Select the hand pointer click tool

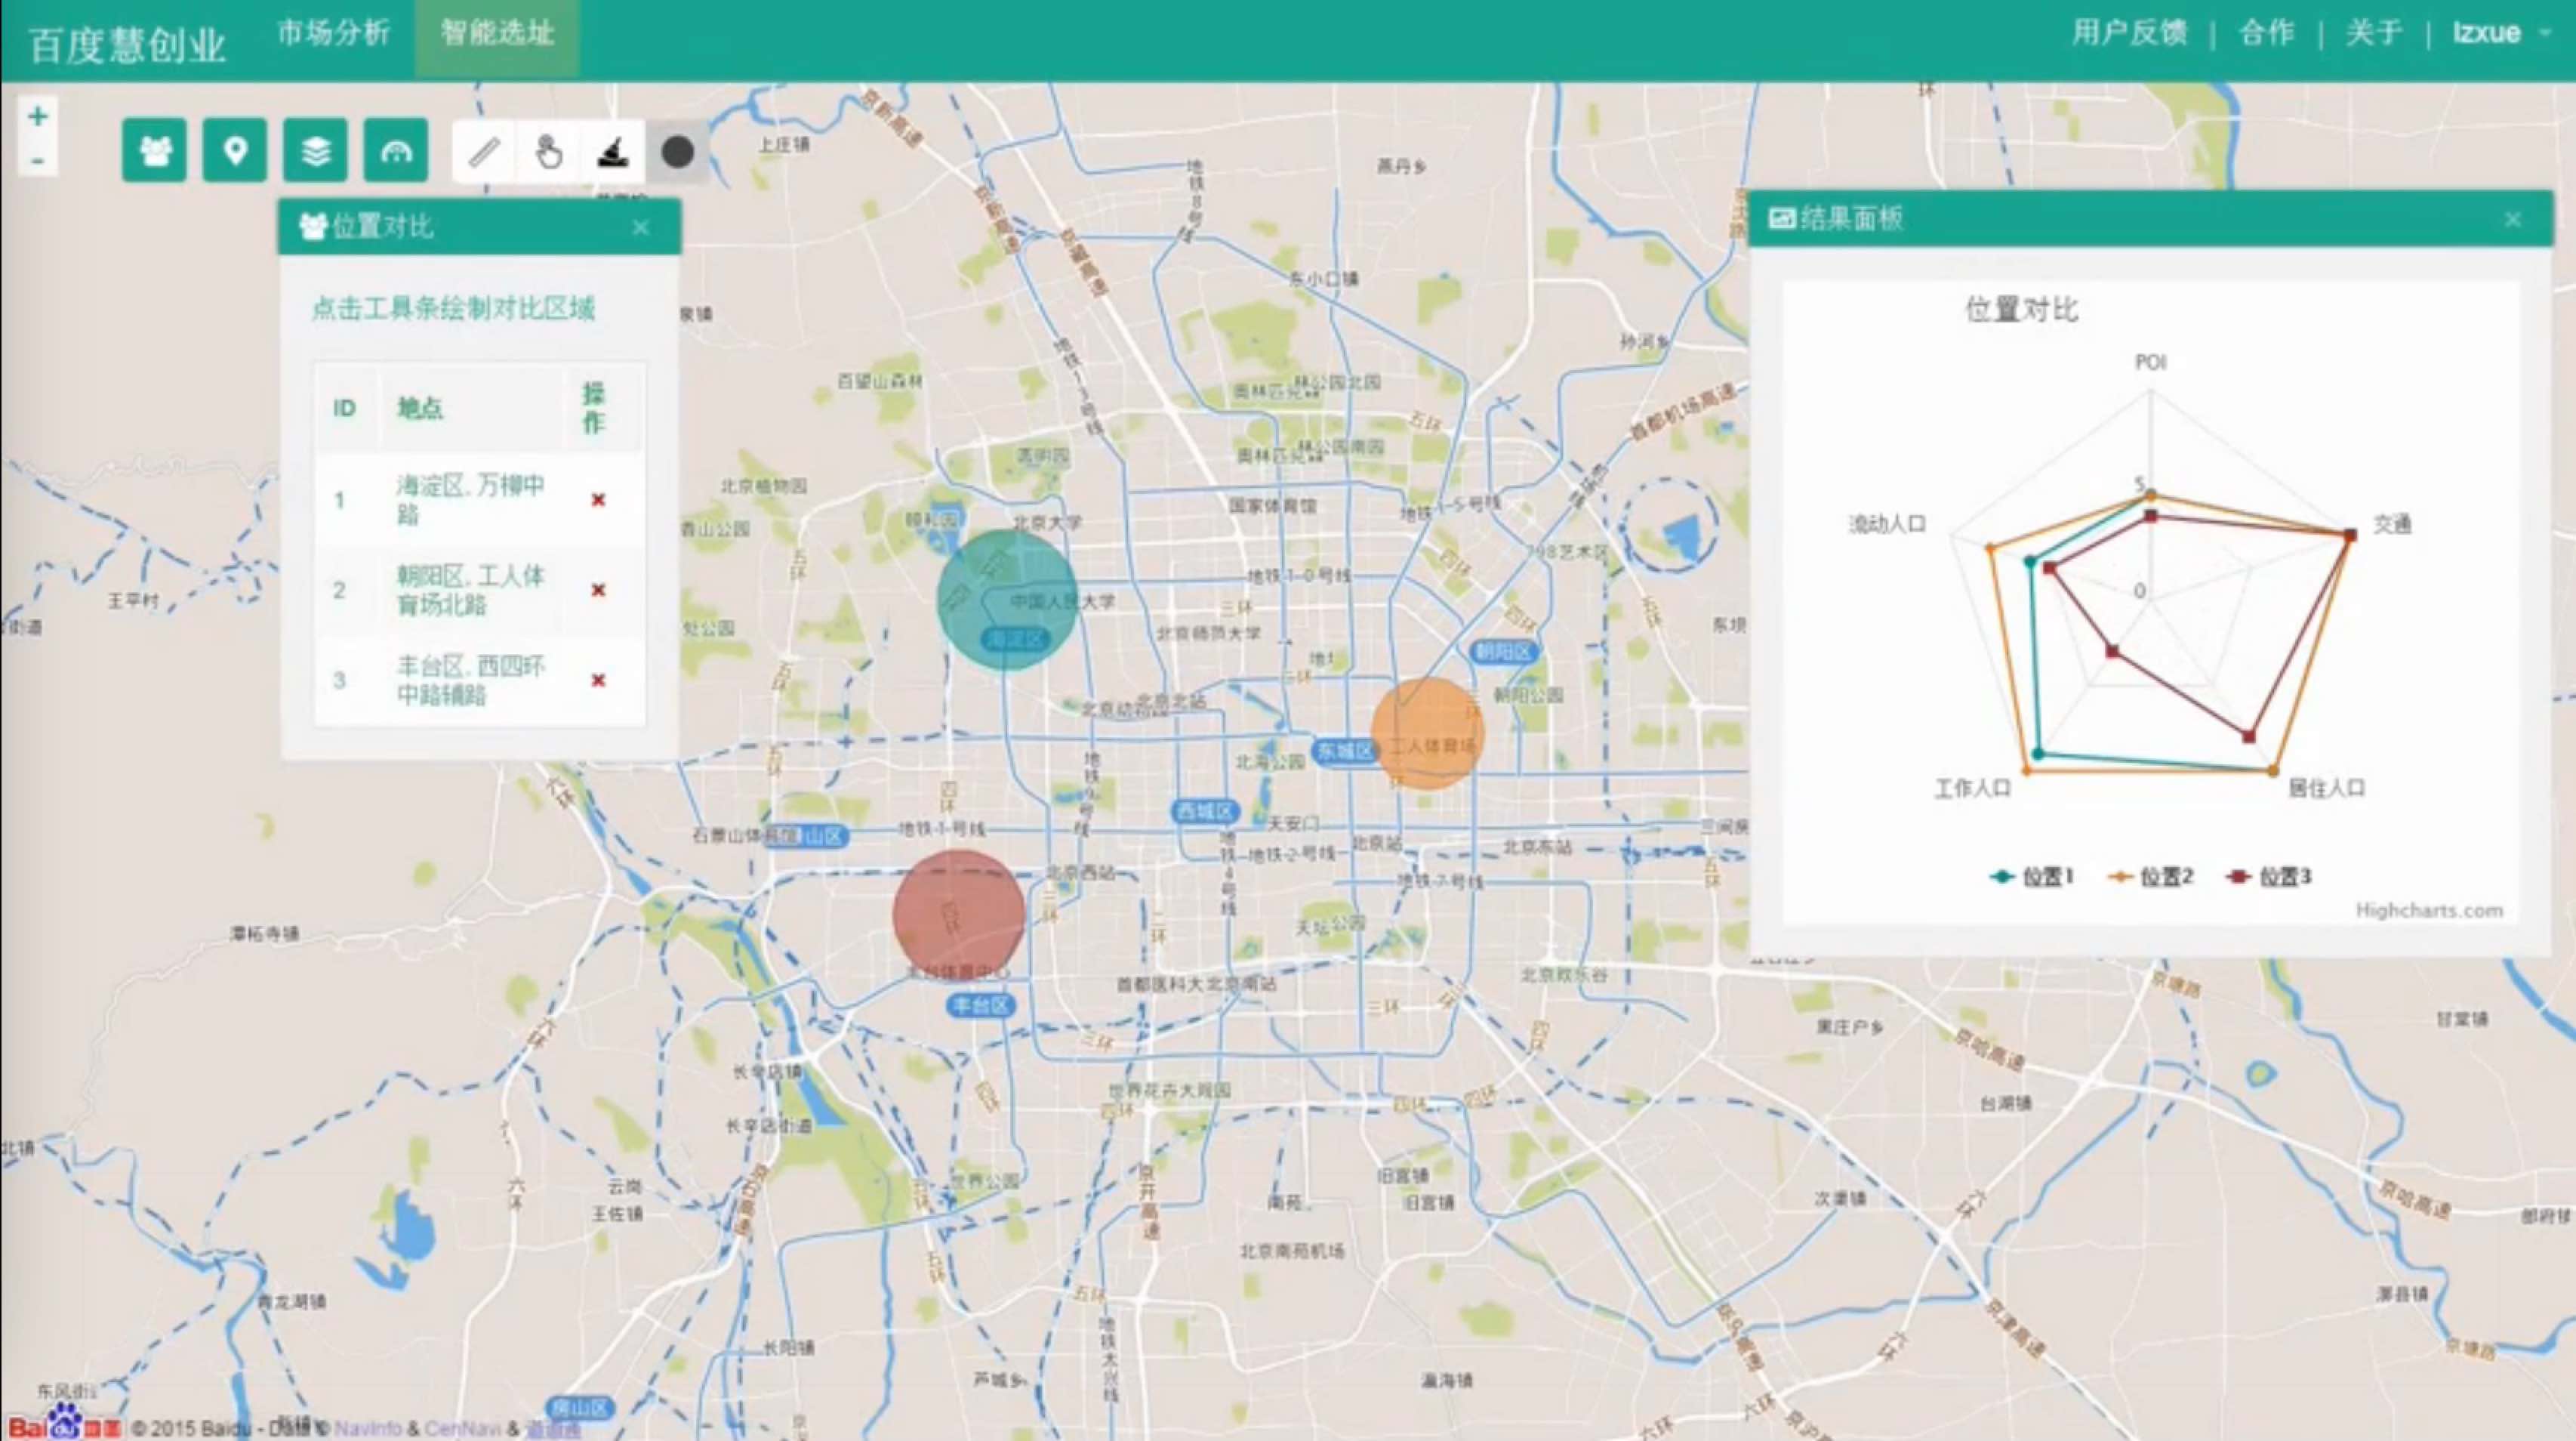548,153
